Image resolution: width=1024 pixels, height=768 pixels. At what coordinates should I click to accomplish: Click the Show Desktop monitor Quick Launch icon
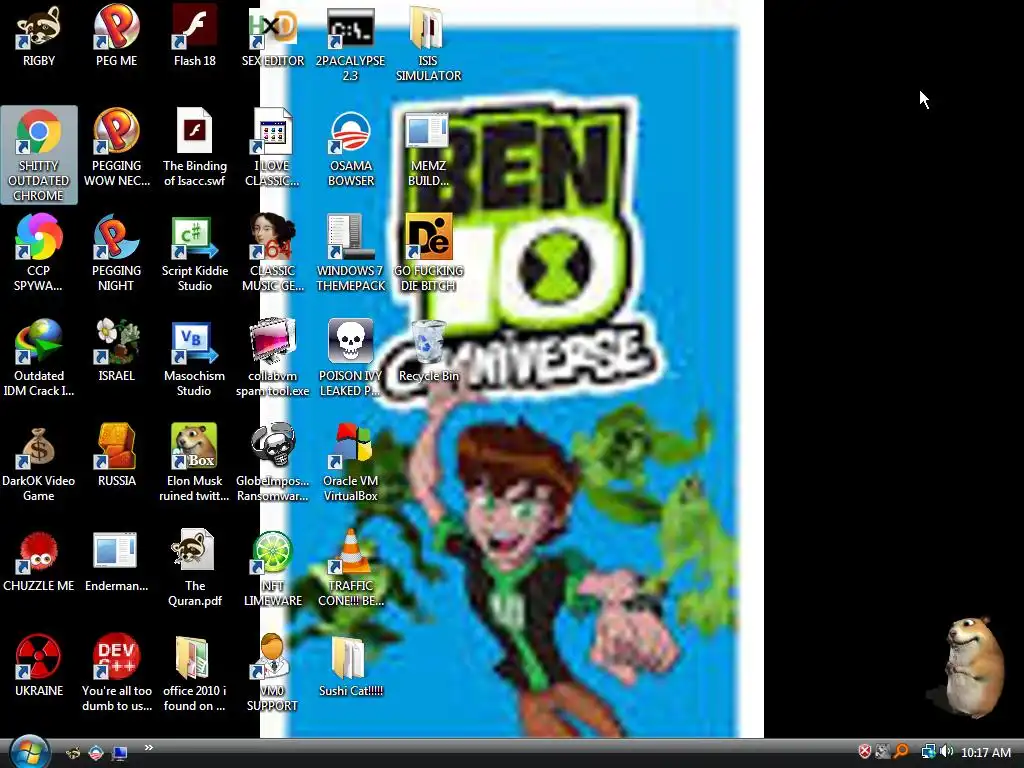pyautogui.click(x=120, y=753)
